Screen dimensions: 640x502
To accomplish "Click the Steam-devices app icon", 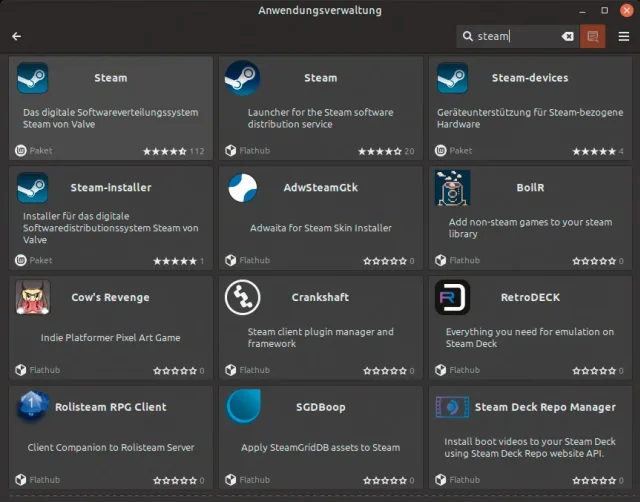I will click(453, 77).
